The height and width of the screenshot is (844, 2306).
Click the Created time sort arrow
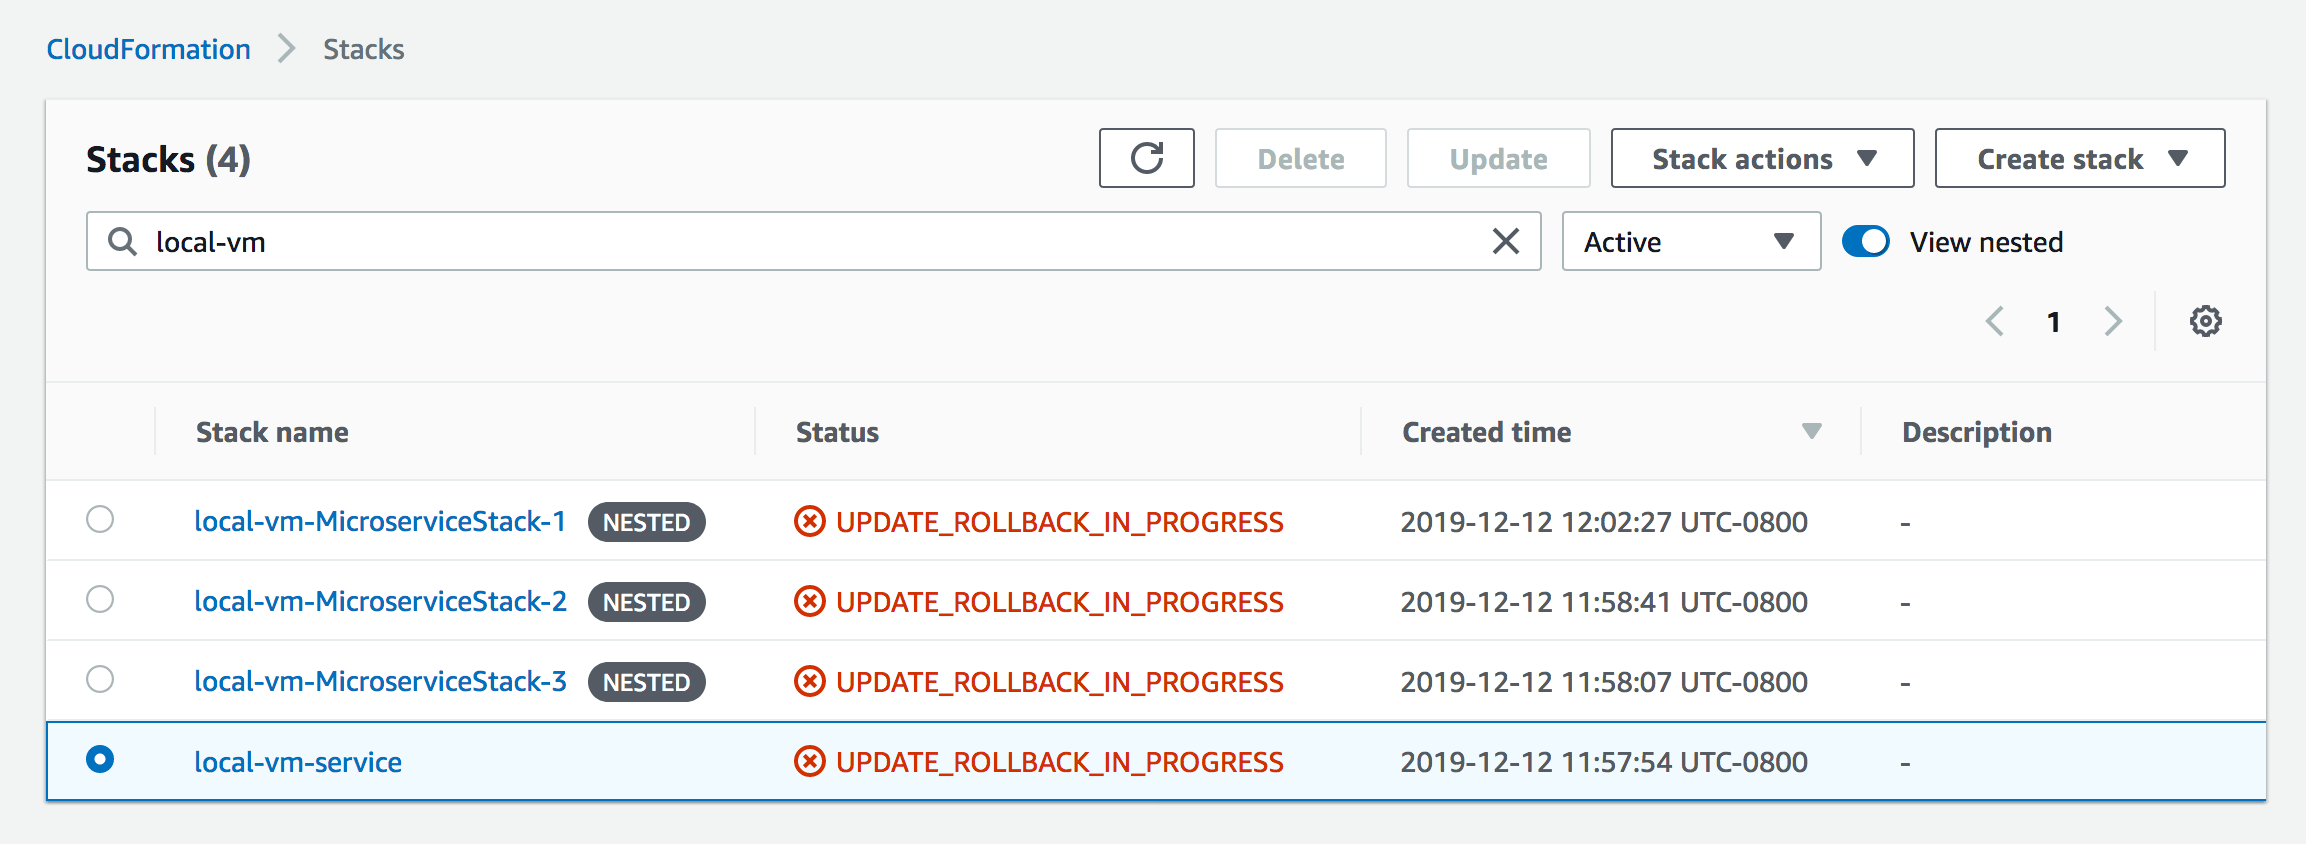(1812, 431)
